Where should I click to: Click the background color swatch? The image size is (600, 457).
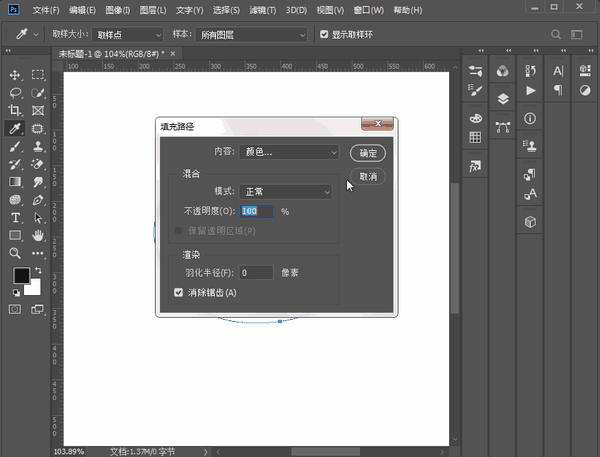point(34,288)
